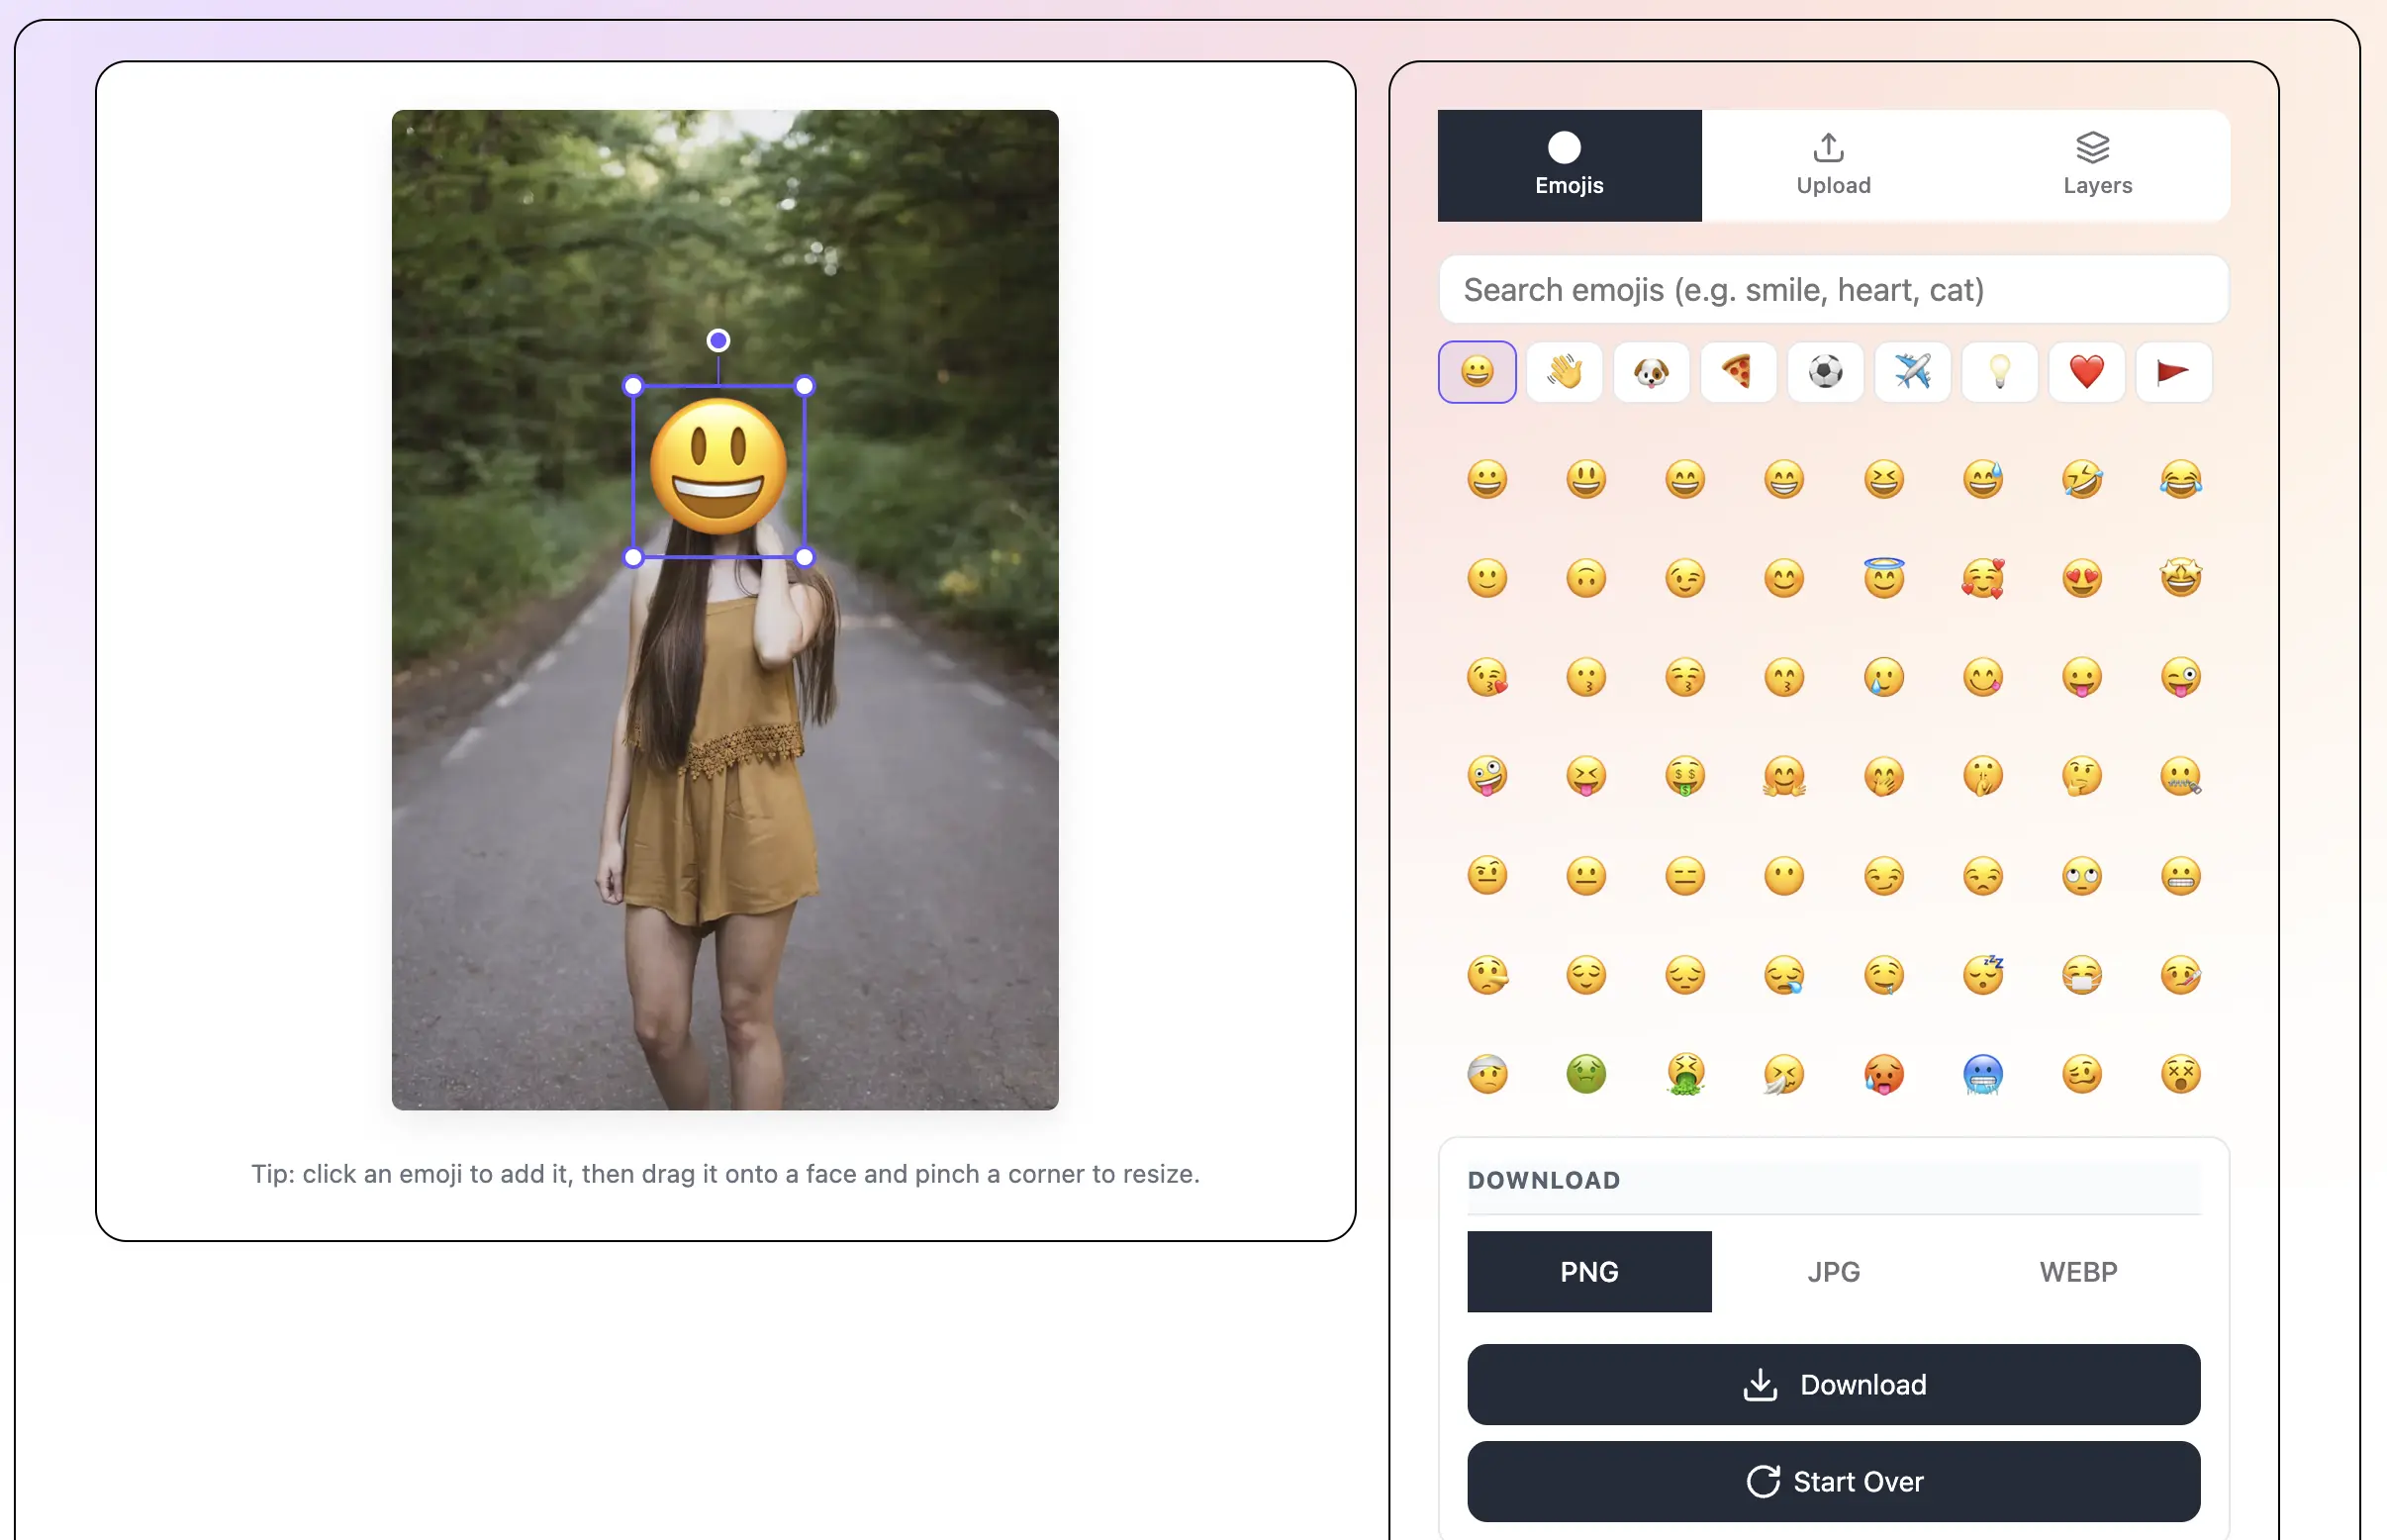The height and width of the screenshot is (1540, 2387).
Task: Add the sleeping Zzz face emoji
Action: (x=1982, y=975)
